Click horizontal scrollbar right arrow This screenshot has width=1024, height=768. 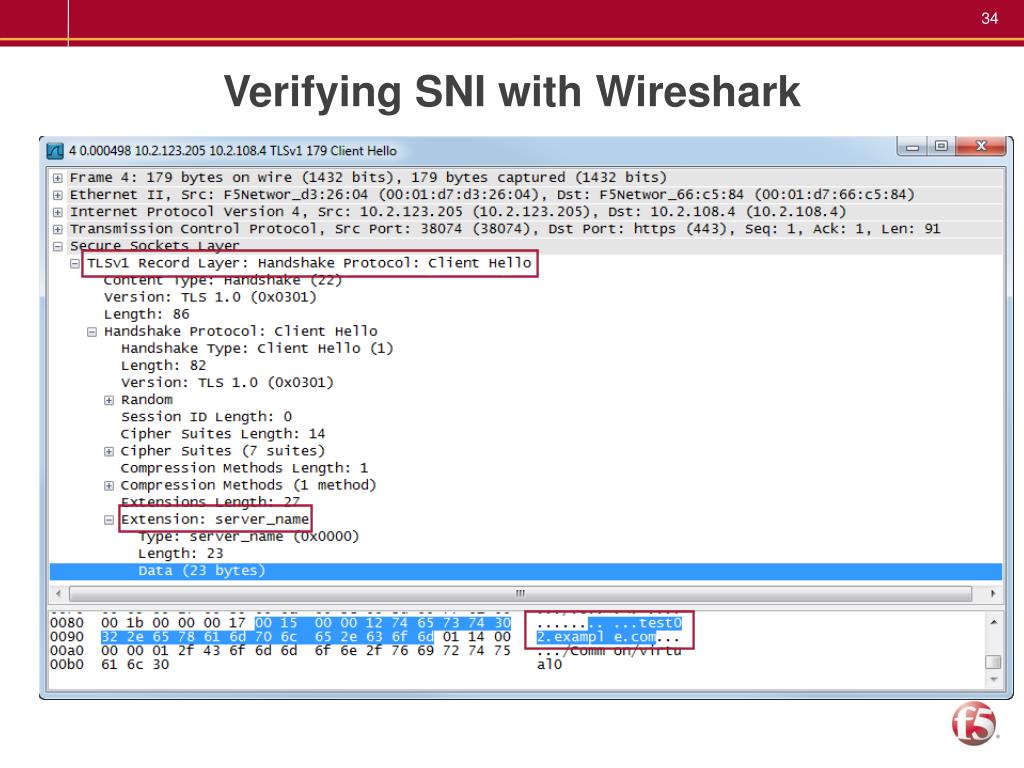pyautogui.click(x=993, y=594)
